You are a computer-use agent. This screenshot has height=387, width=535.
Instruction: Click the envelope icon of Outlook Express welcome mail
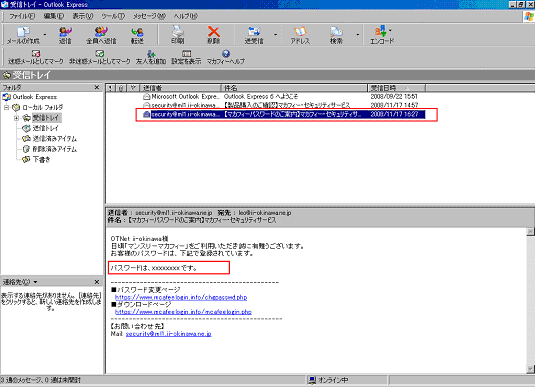tap(146, 97)
